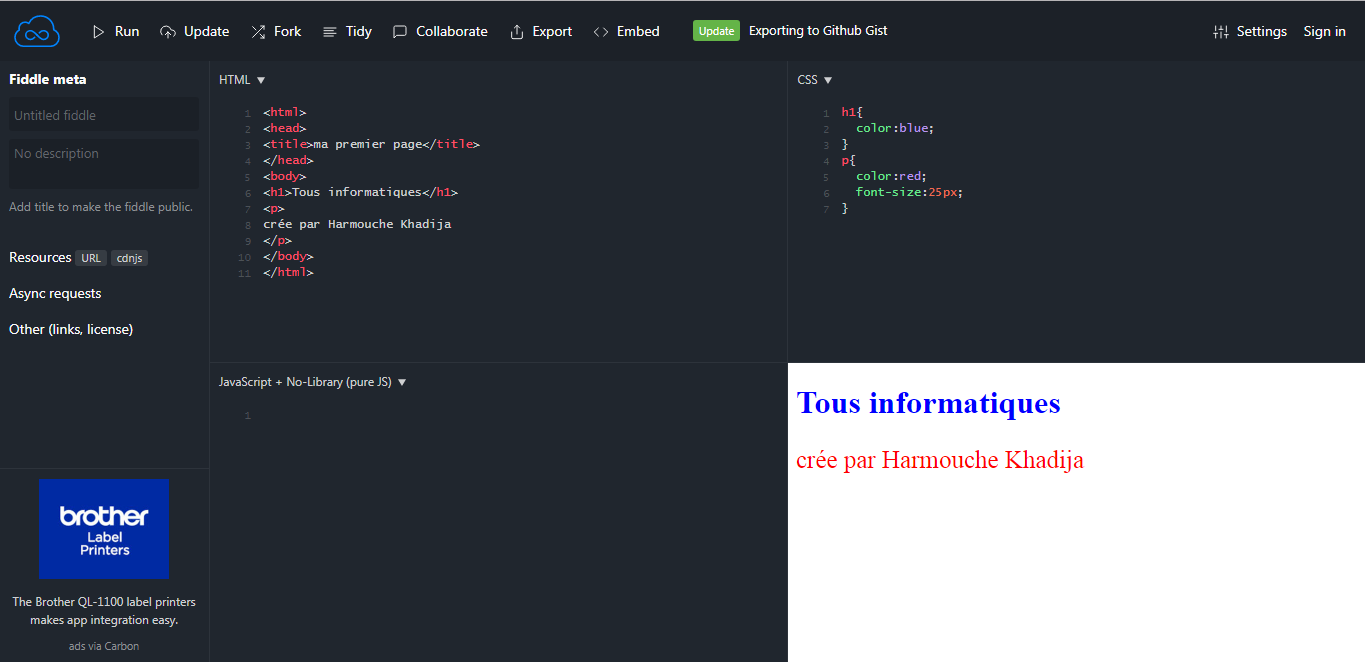This screenshot has width=1366, height=662.
Task: Click the JSFiddle logo
Action: 36,31
